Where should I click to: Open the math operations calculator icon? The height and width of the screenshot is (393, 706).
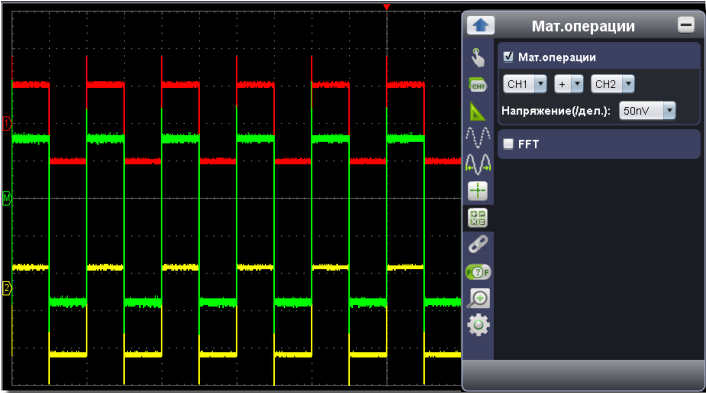coord(478,218)
